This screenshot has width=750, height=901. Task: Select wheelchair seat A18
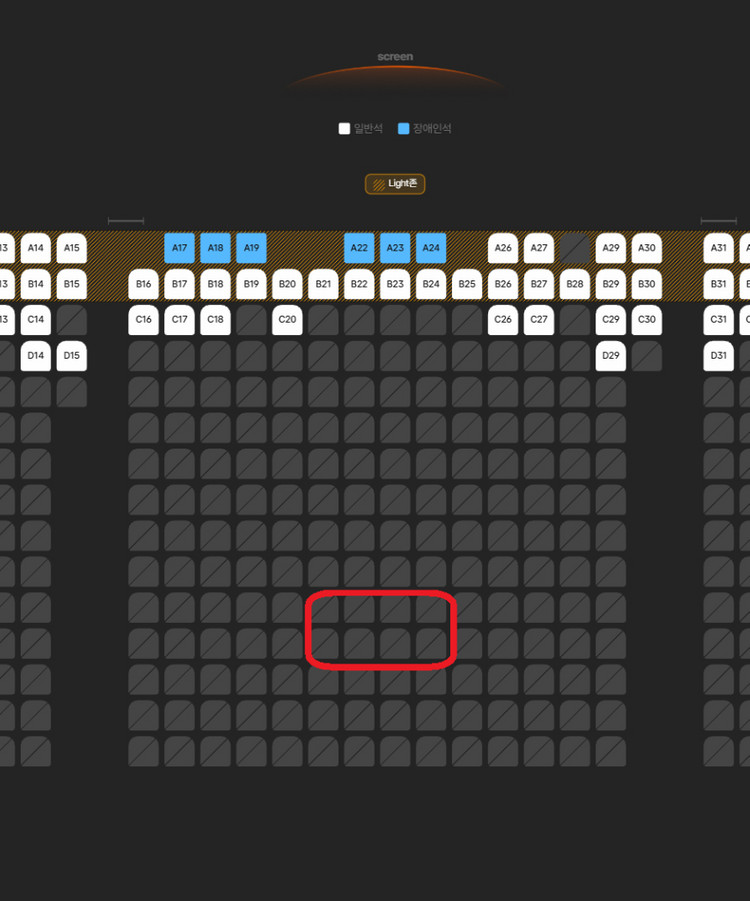click(216, 248)
